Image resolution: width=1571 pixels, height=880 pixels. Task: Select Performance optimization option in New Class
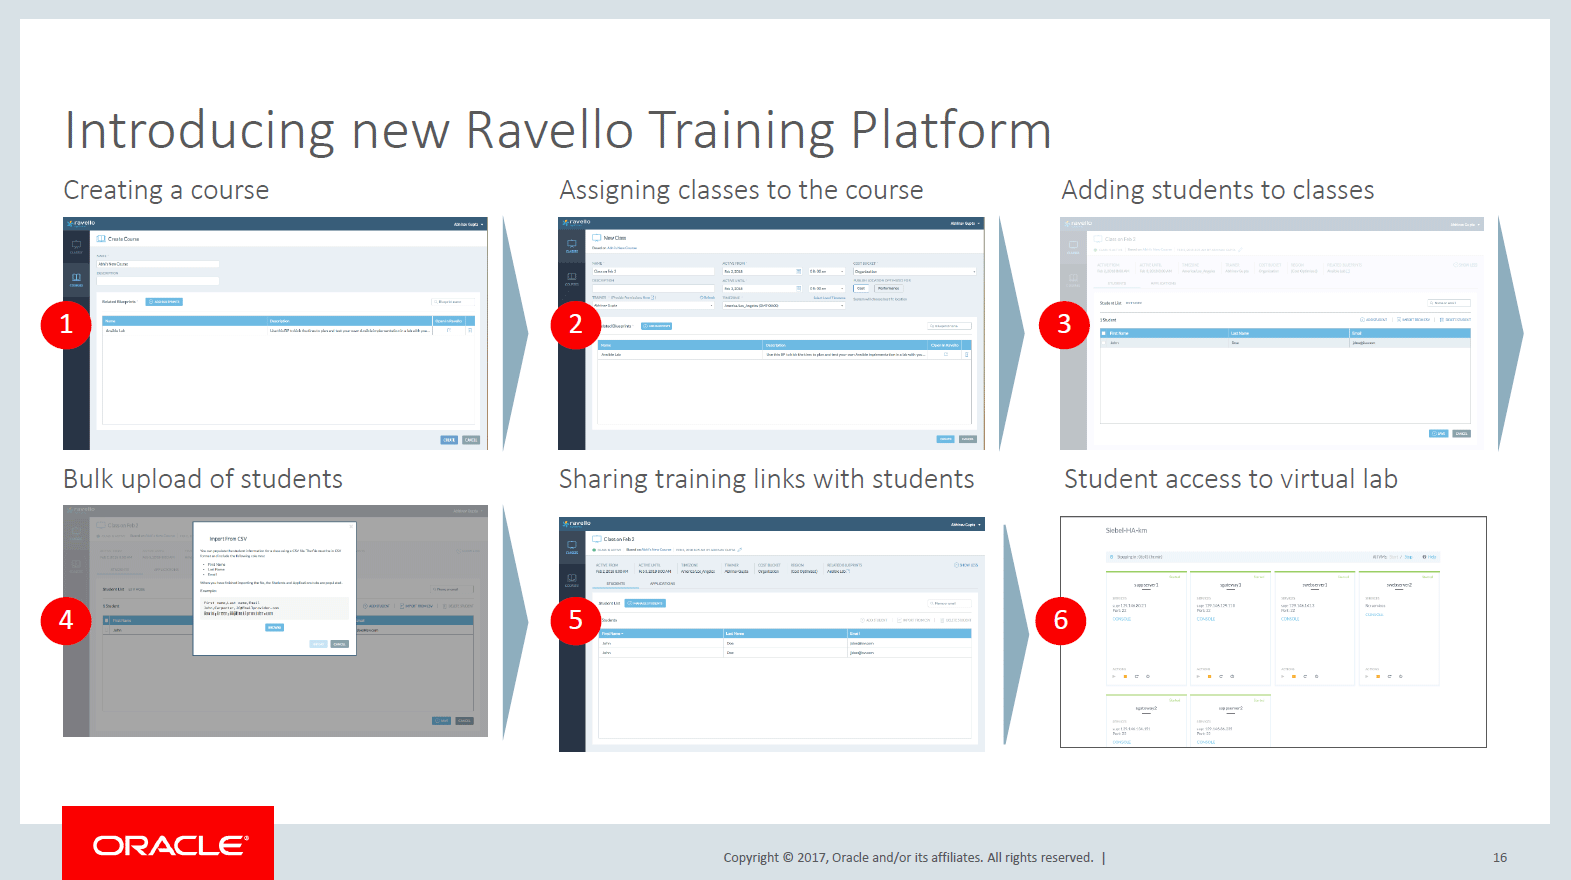888,288
